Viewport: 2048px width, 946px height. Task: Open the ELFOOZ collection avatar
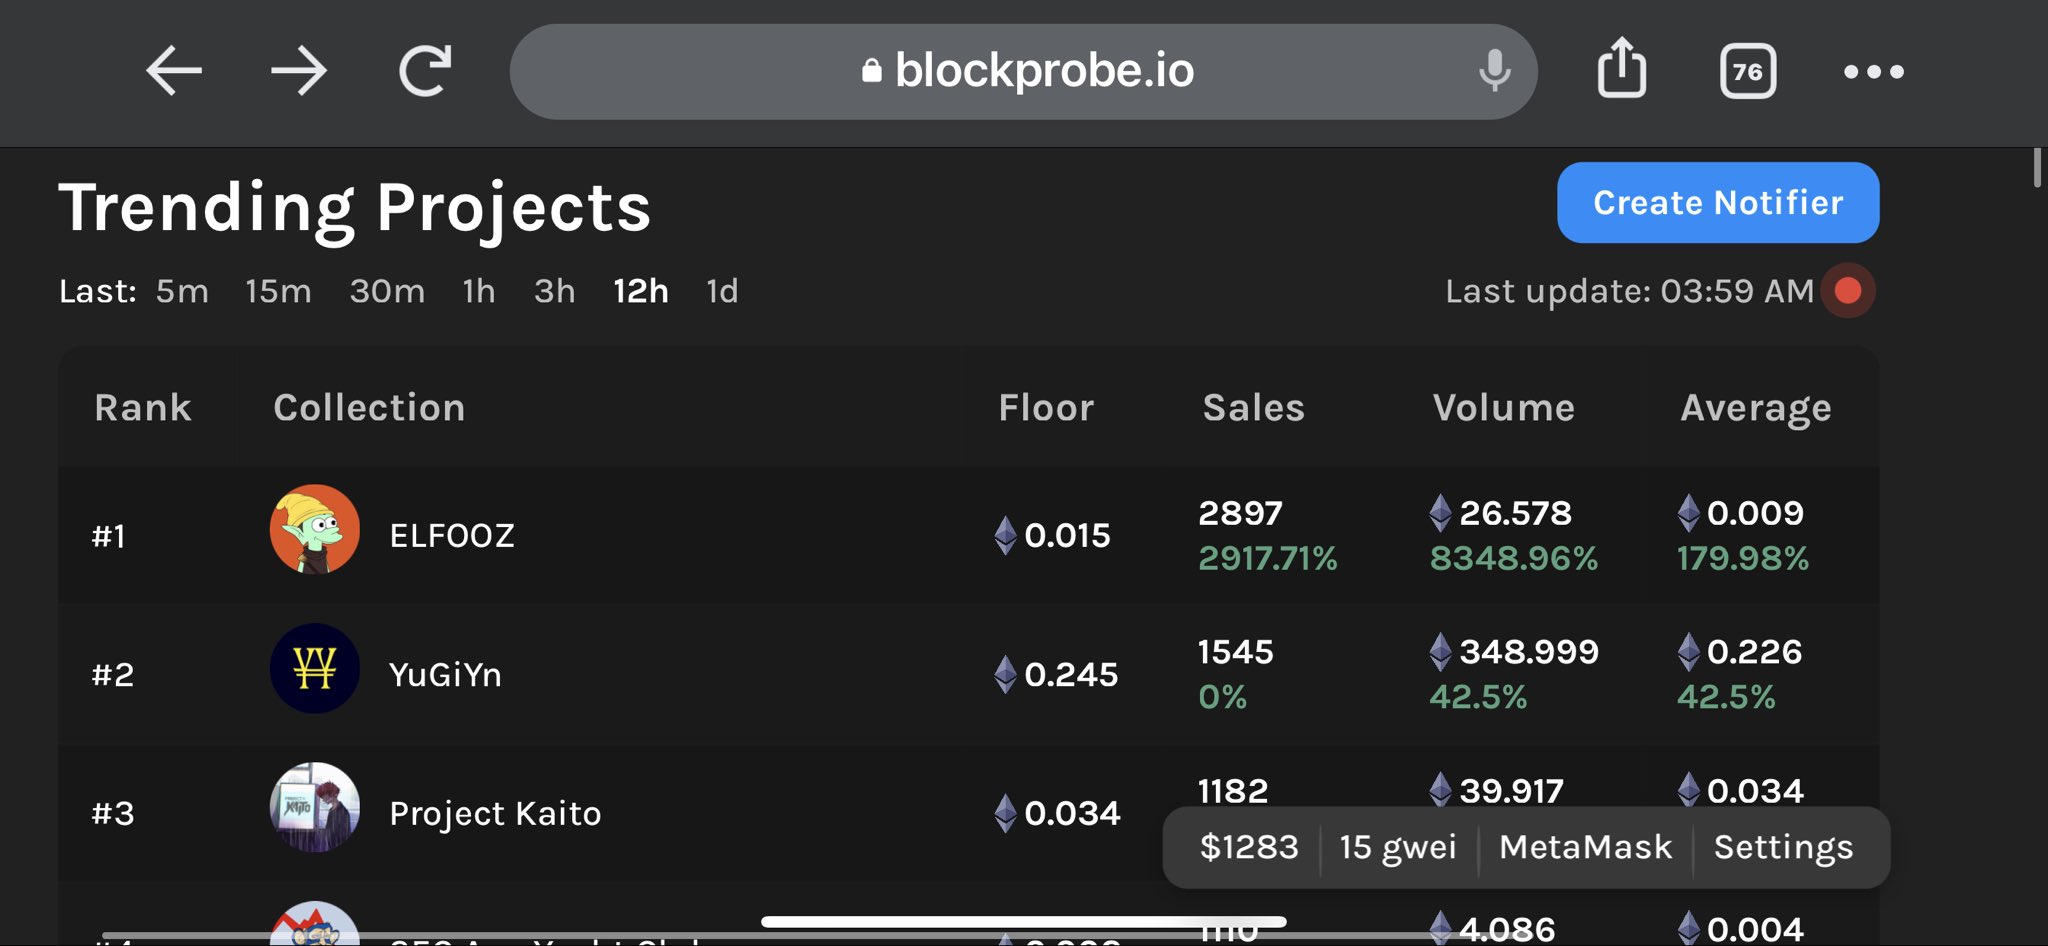coord(315,530)
